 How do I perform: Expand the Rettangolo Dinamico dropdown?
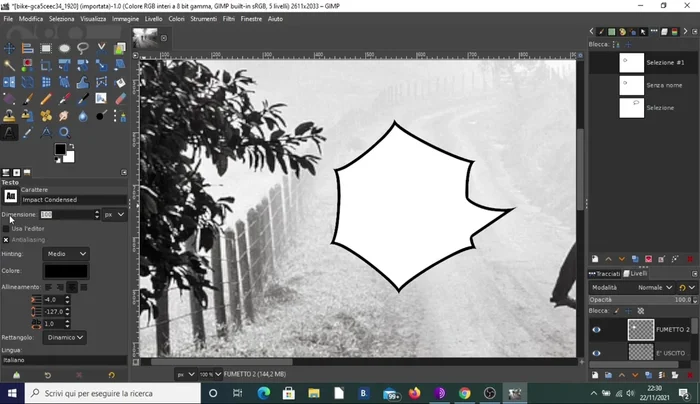pyautogui.click(x=65, y=338)
